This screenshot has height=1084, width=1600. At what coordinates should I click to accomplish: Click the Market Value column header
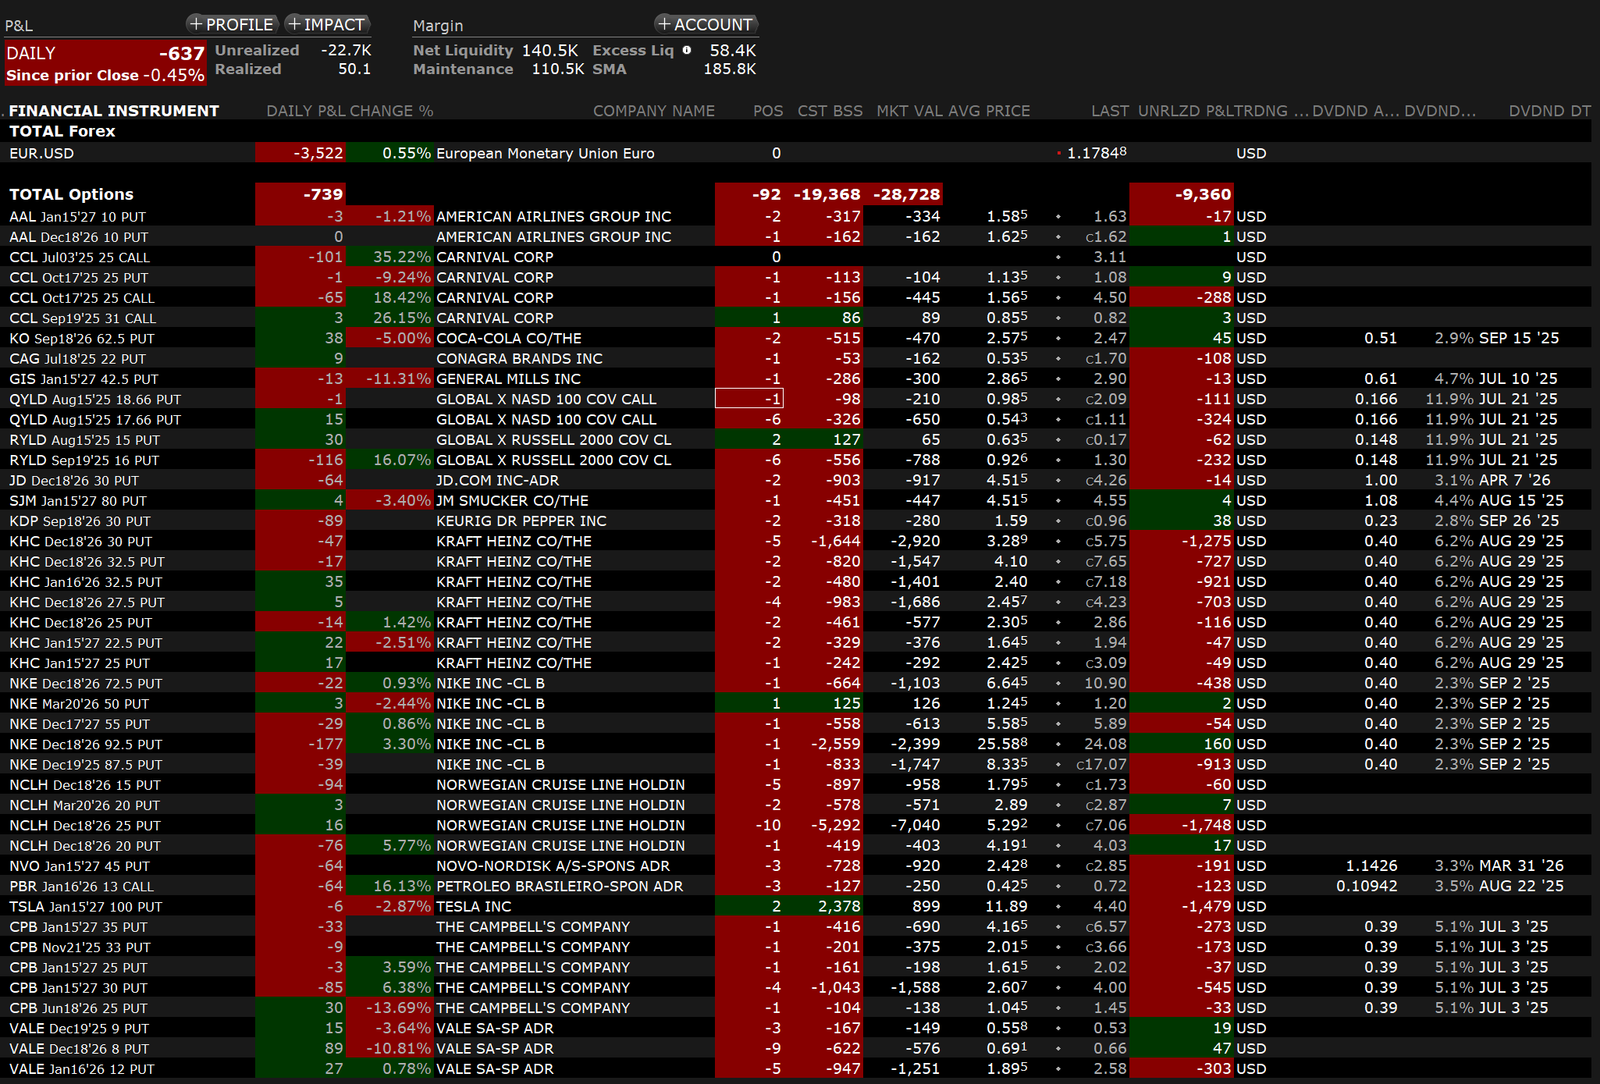pyautogui.click(x=907, y=111)
